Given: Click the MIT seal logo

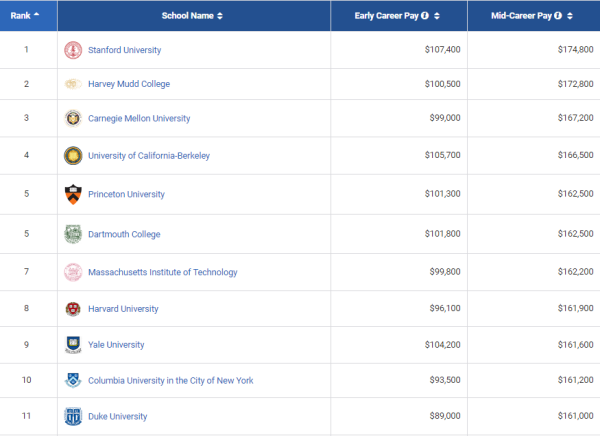Looking at the screenshot, I should [x=73, y=272].
